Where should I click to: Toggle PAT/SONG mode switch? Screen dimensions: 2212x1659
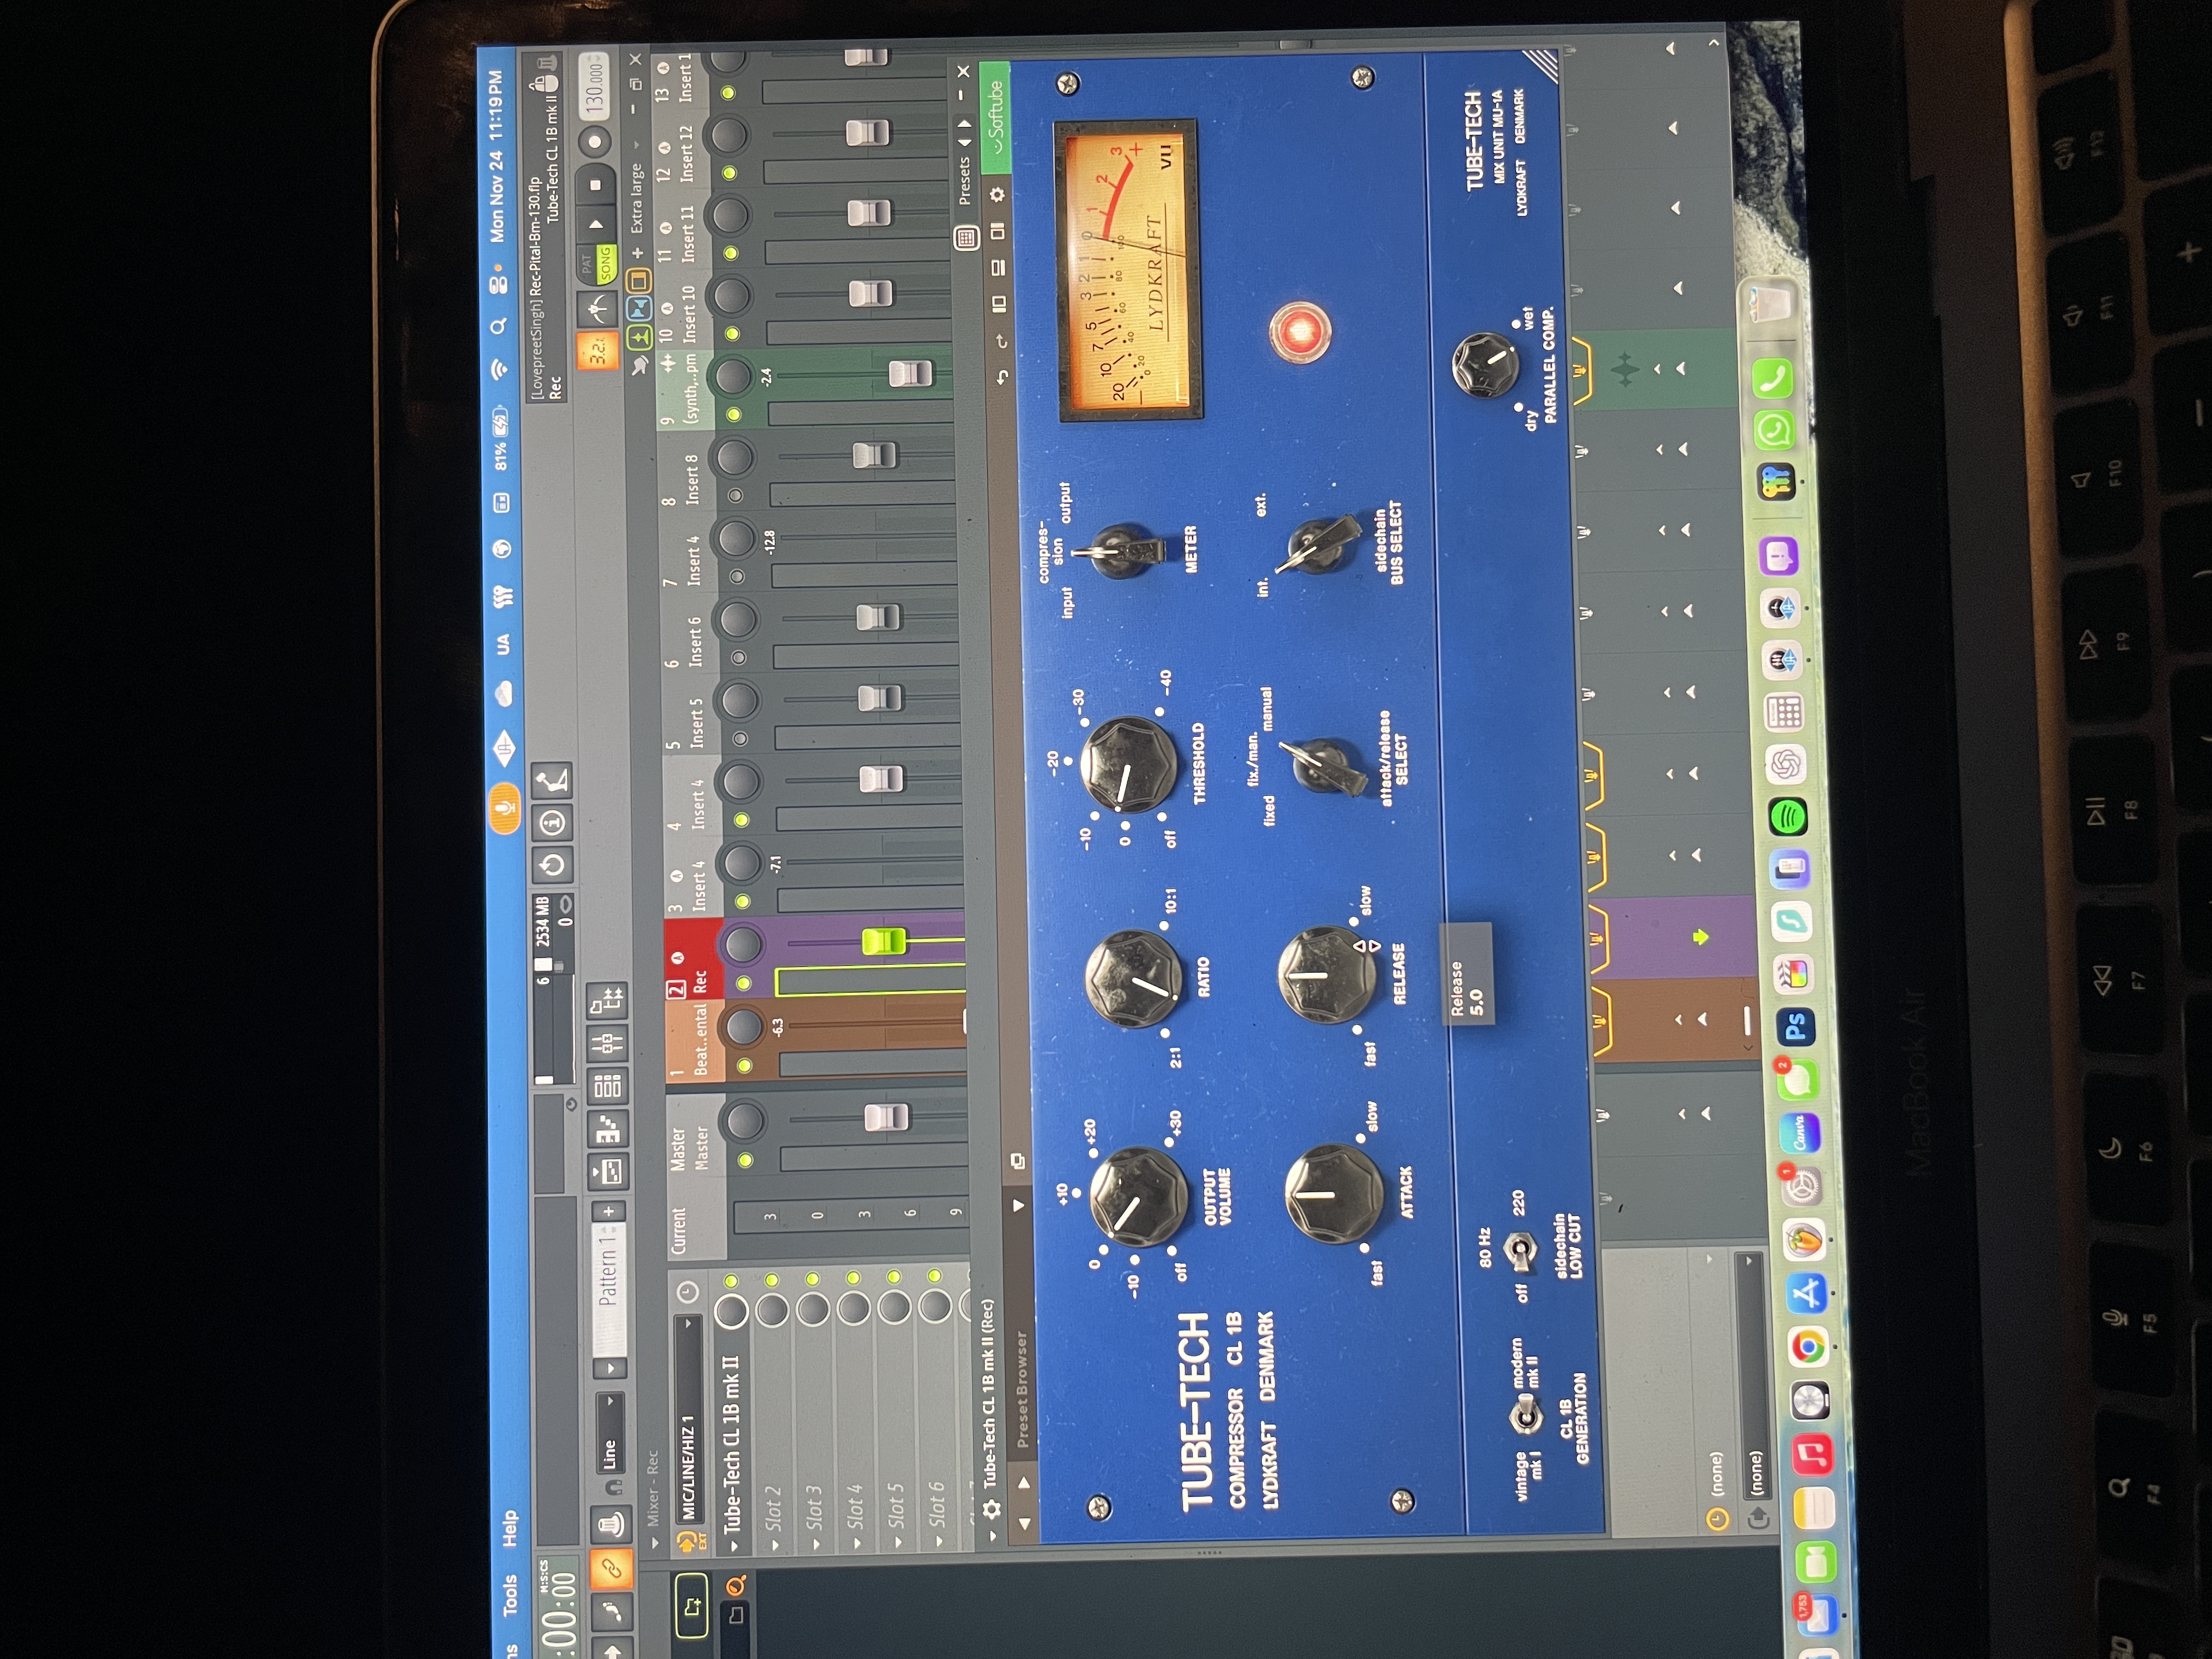pyautogui.click(x=597, y=265)
